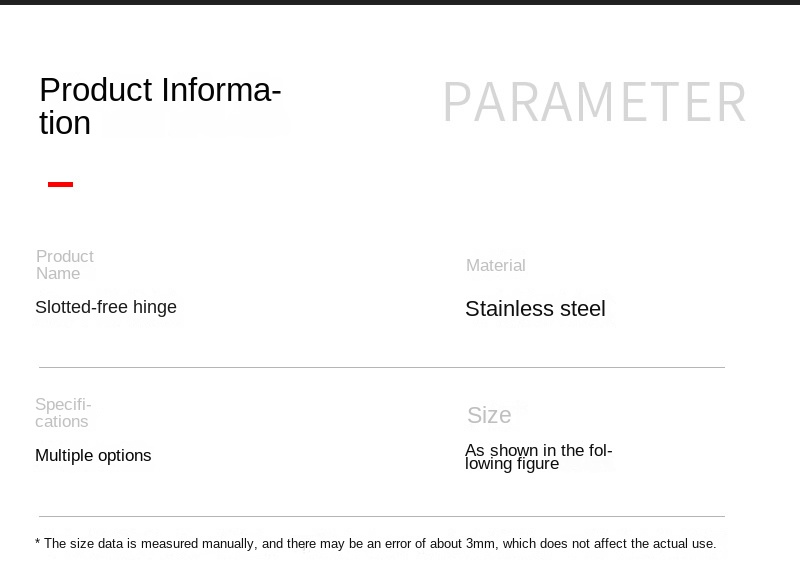This screenshot has height=571, width=800.
Task: Click the upper horizontal divider line
Action: [x=381, y=367]
